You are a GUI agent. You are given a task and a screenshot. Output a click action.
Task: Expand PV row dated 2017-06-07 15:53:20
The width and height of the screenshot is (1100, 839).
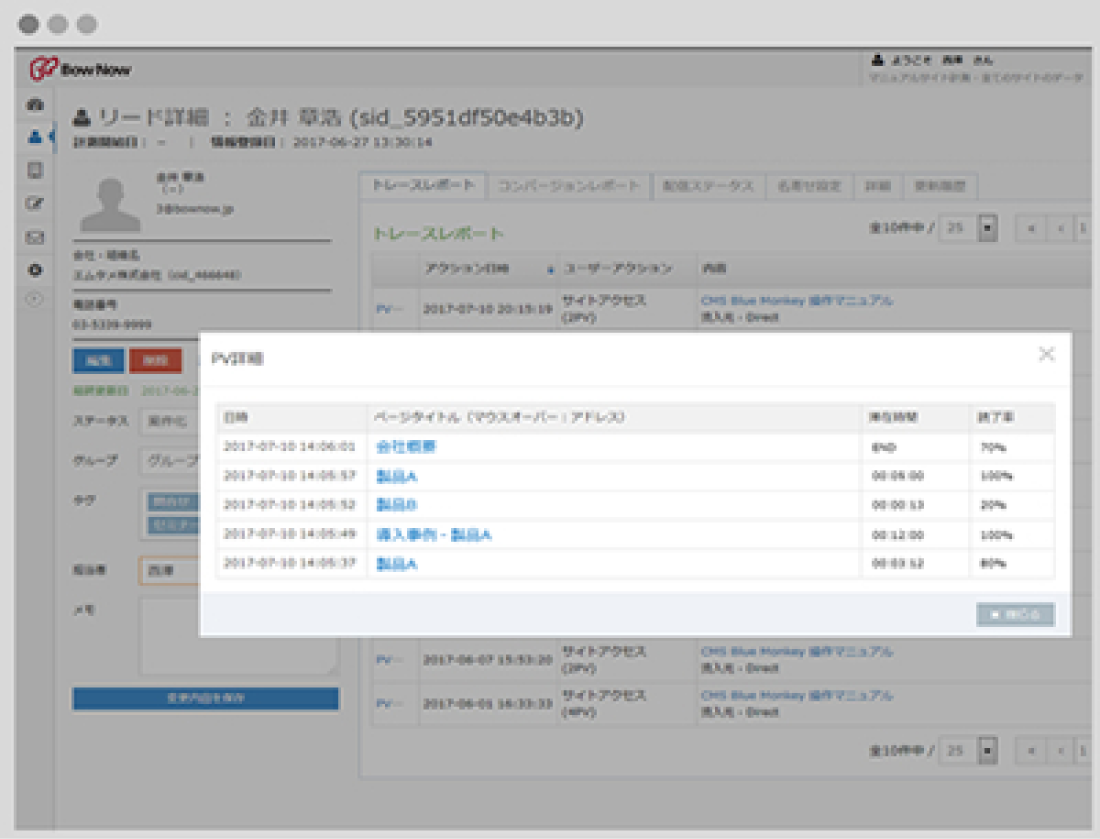pos(389,659)
